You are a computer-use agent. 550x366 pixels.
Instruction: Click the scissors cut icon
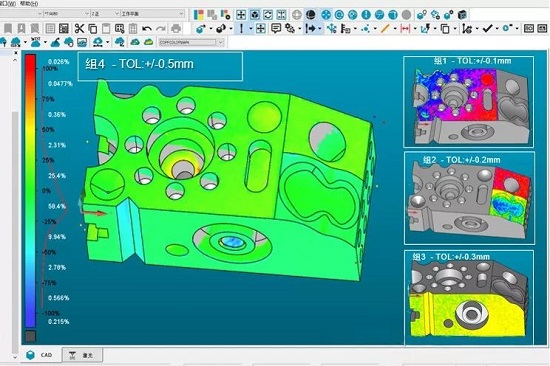(79, 28)
